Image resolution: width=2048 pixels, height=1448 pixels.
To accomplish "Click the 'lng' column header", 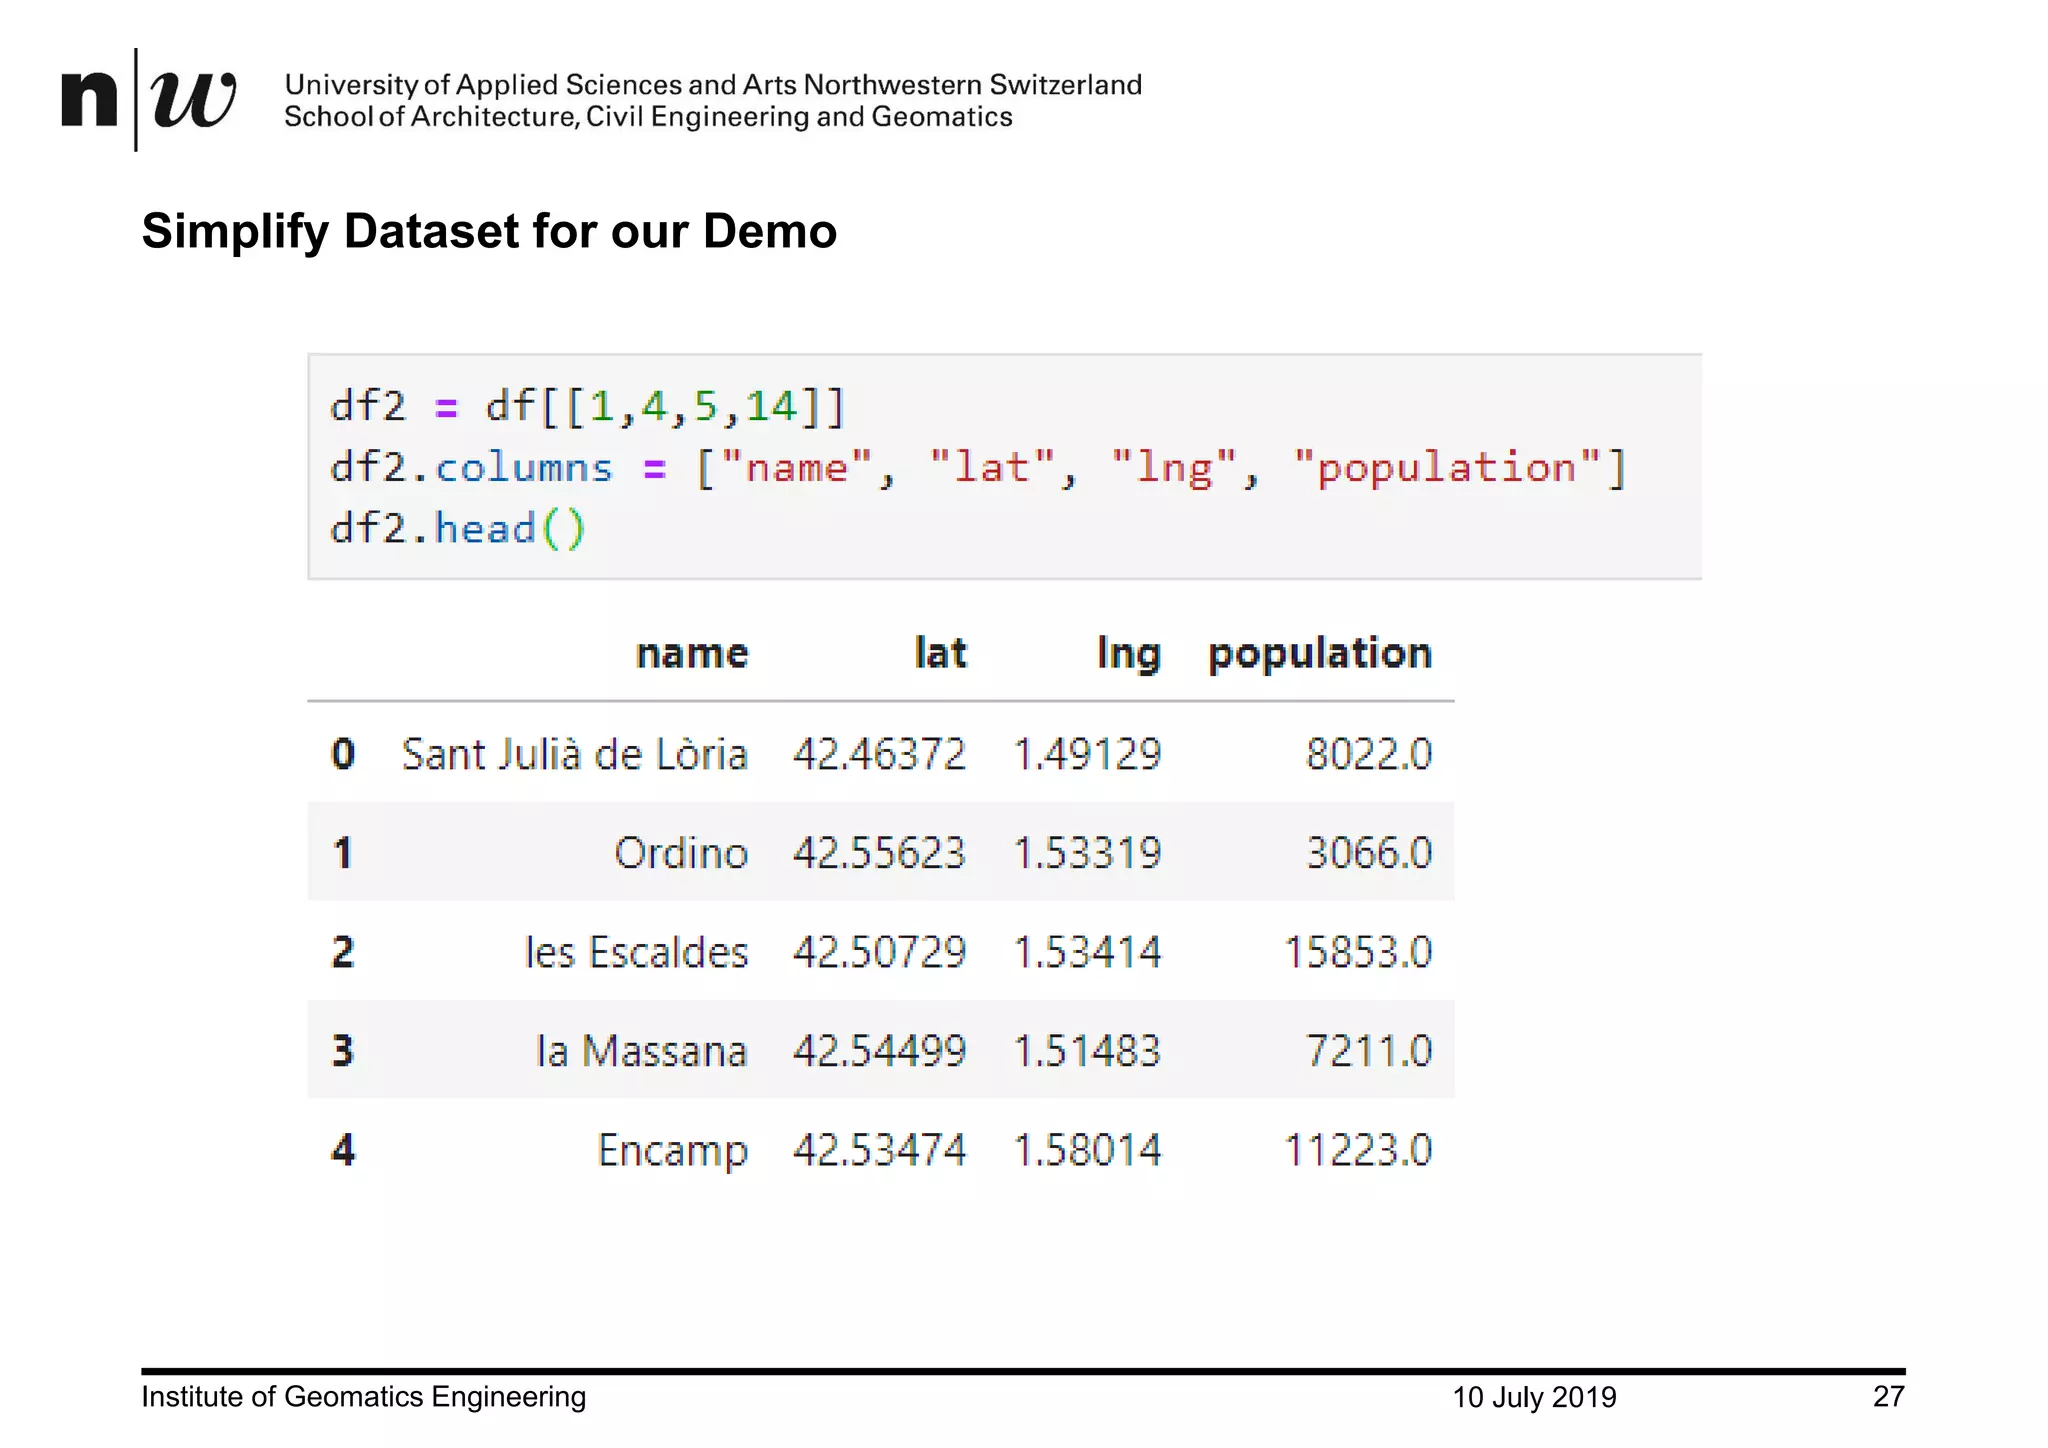I will click(1129, 654).
